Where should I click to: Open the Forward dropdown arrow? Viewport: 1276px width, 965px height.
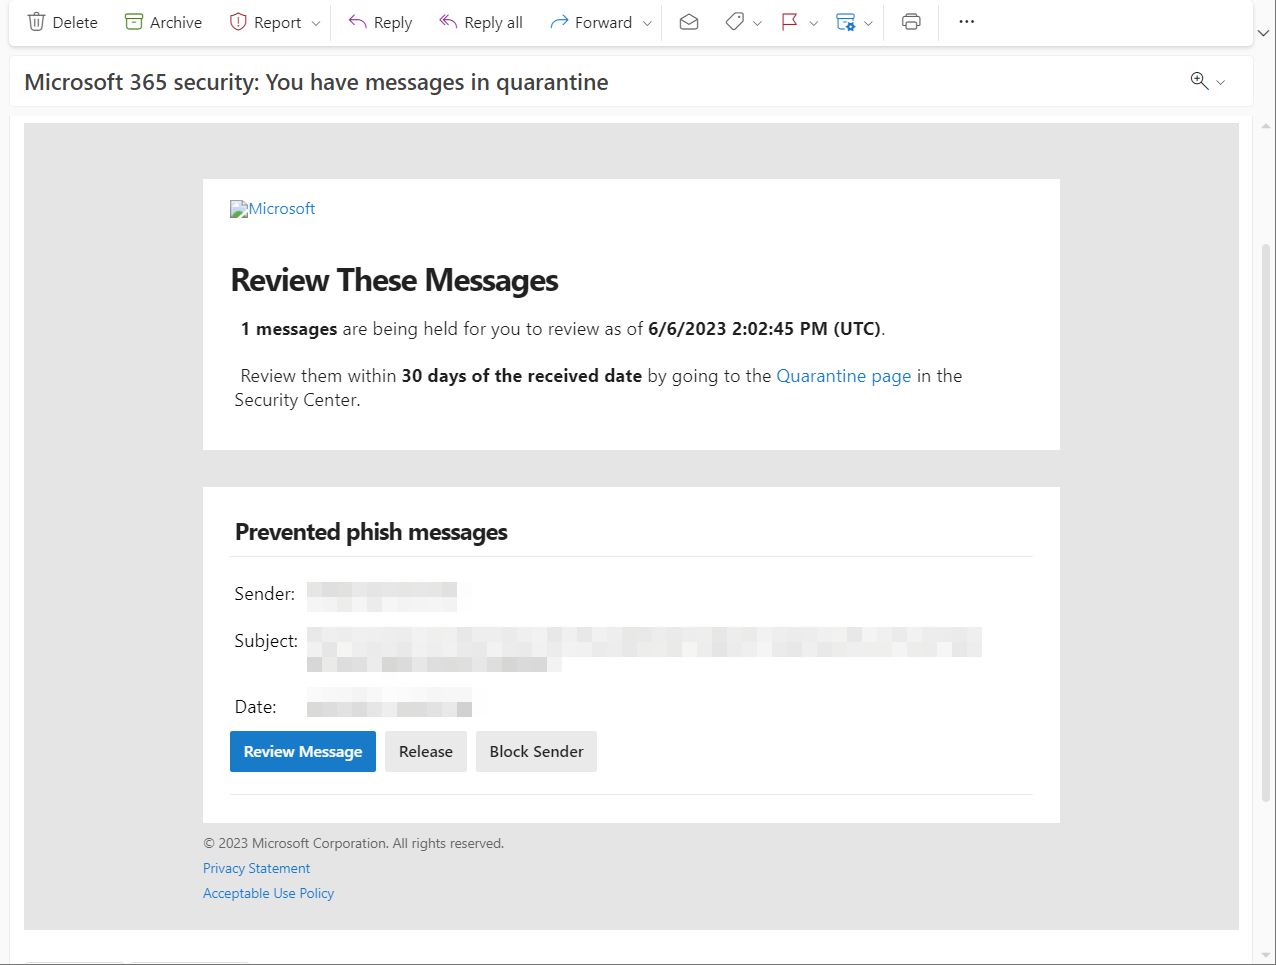(647, 23)
